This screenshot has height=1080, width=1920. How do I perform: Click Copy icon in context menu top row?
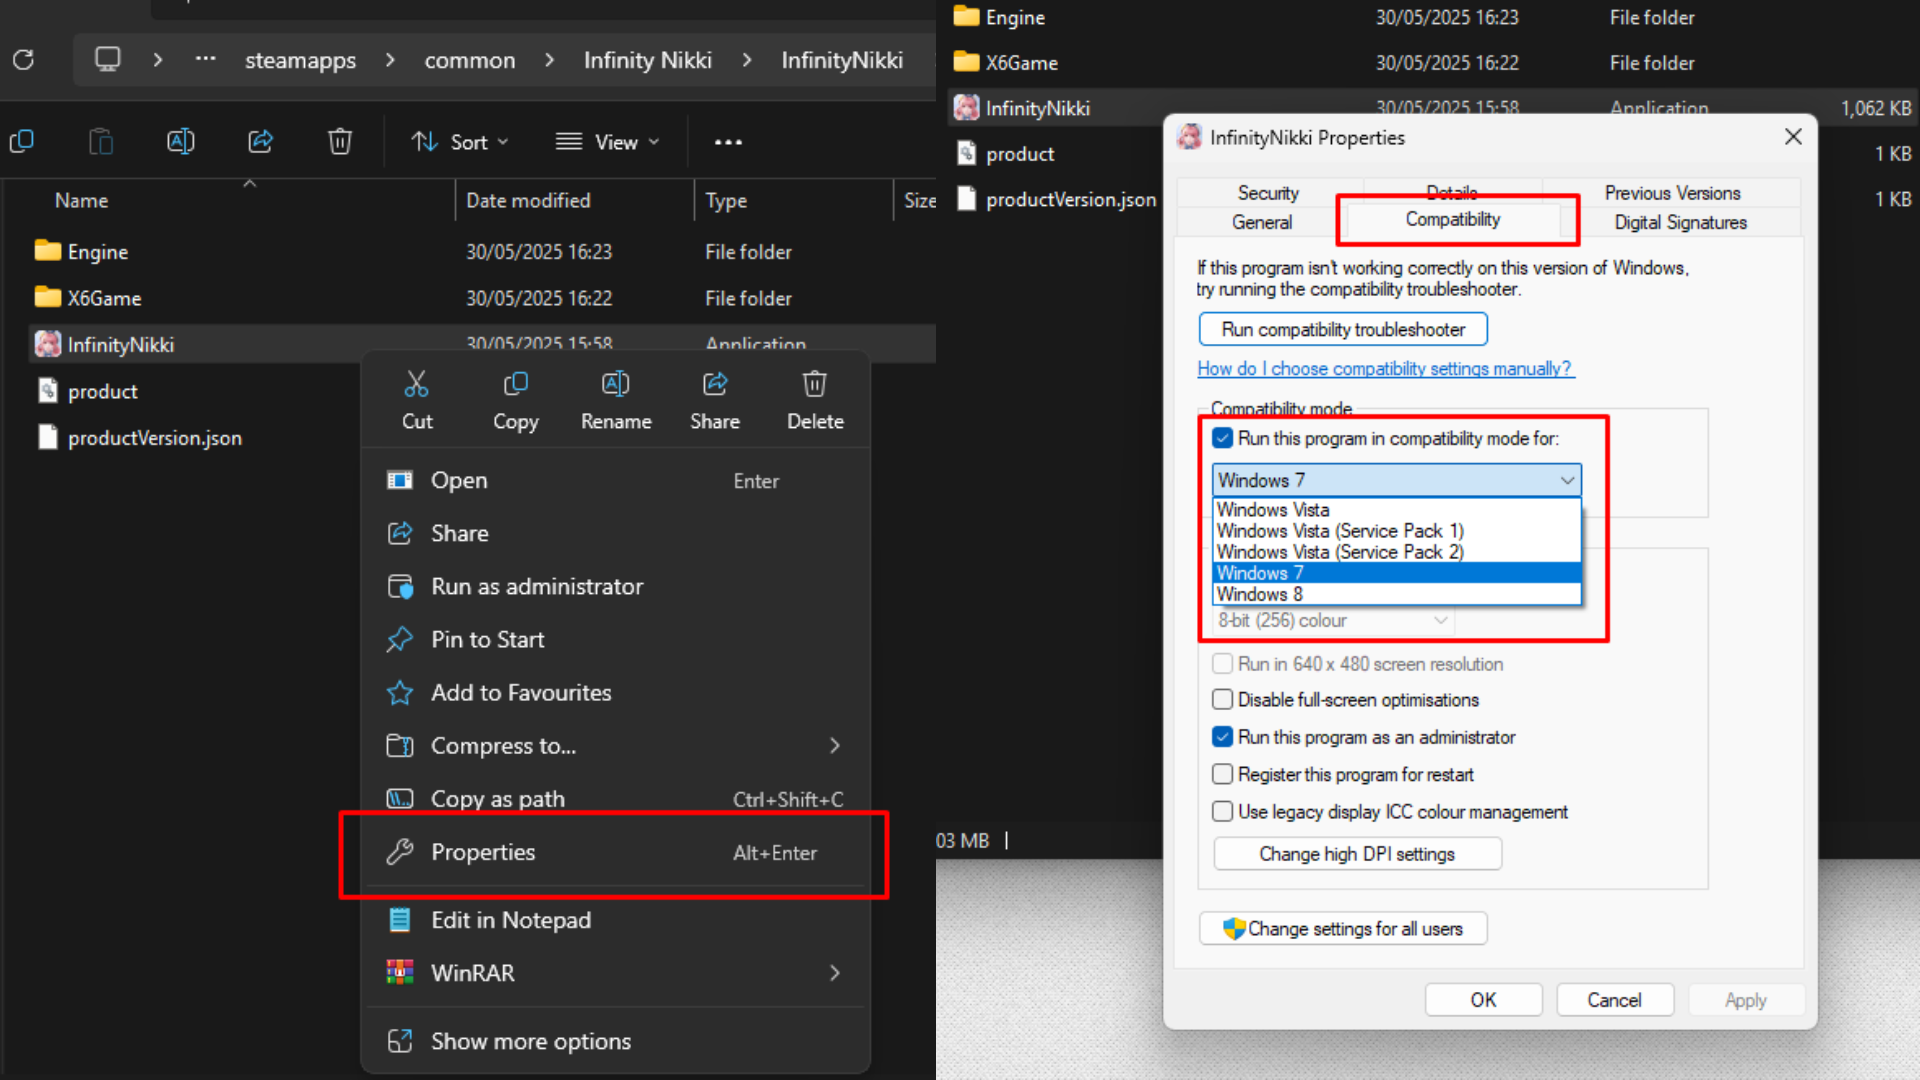[x=516, y=384]
